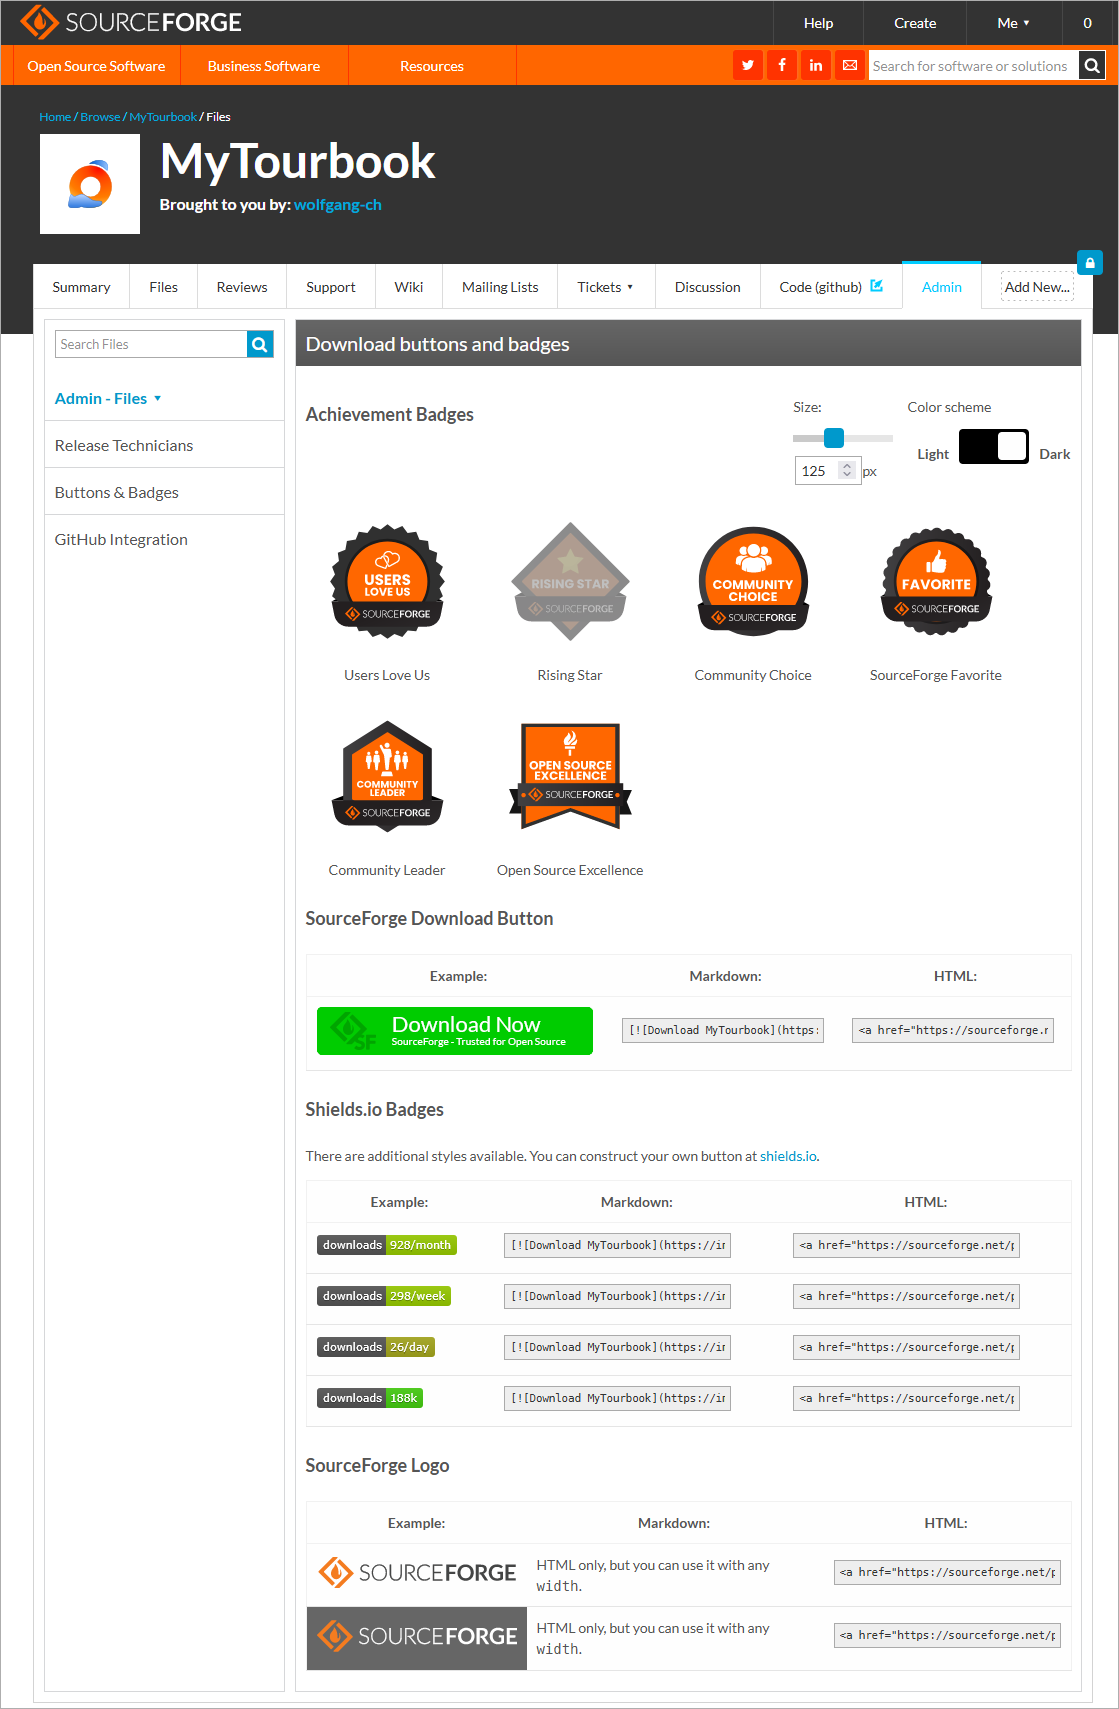Click the header search magnifier button

(x=1092, y=66)
